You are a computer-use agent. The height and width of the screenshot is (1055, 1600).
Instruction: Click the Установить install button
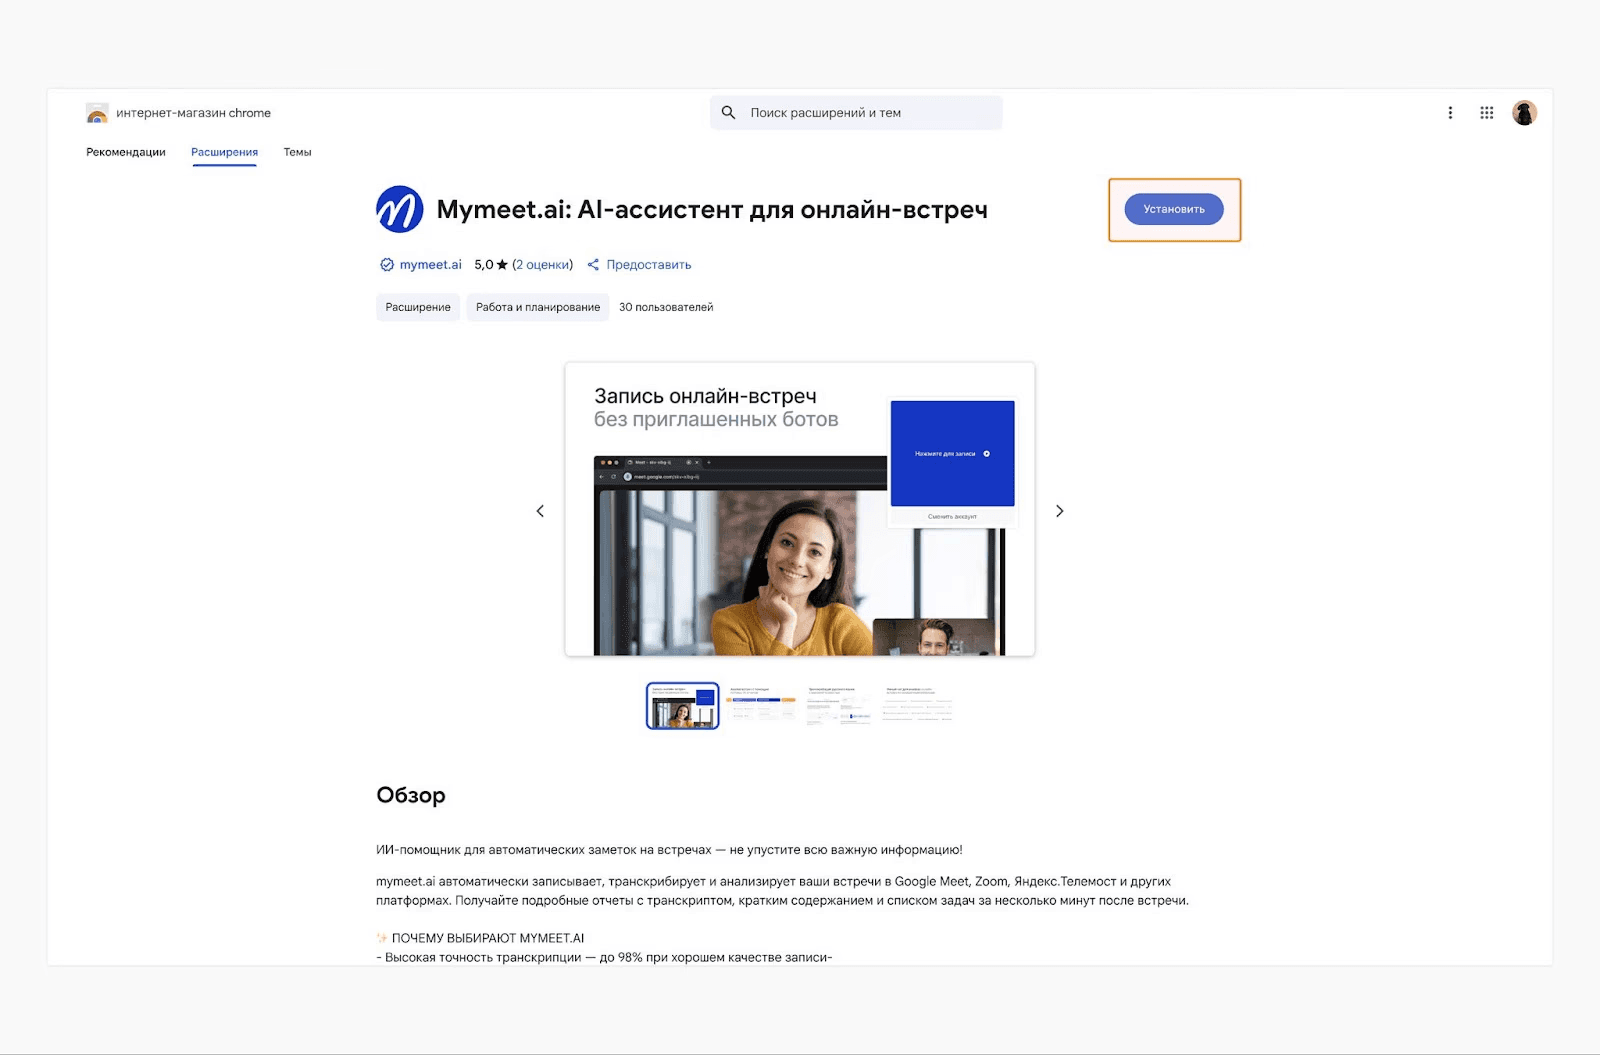1174,209
